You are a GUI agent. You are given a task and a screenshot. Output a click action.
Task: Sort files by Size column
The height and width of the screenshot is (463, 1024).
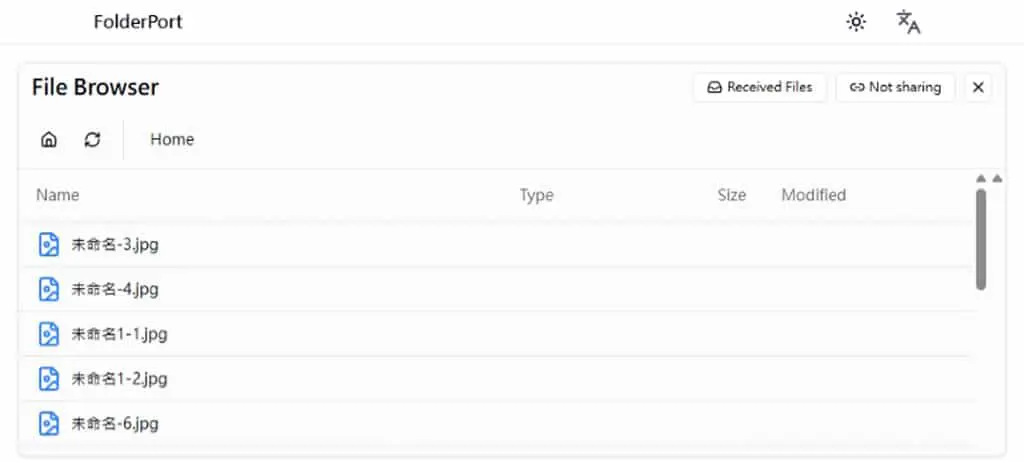[x=731, y=195]
